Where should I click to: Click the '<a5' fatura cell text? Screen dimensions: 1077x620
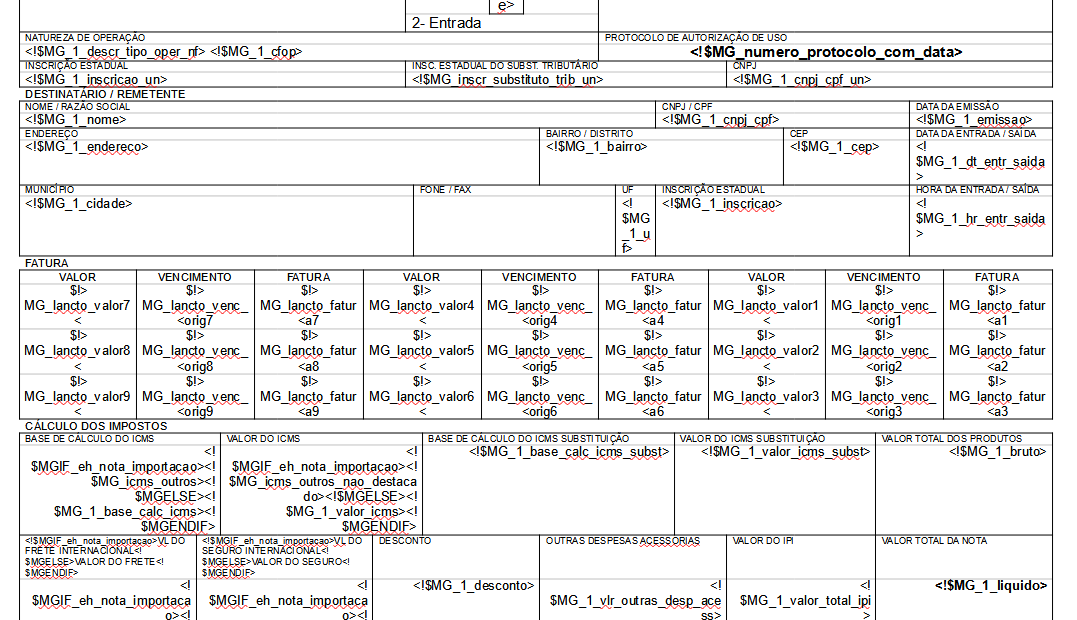click(653, 367)
